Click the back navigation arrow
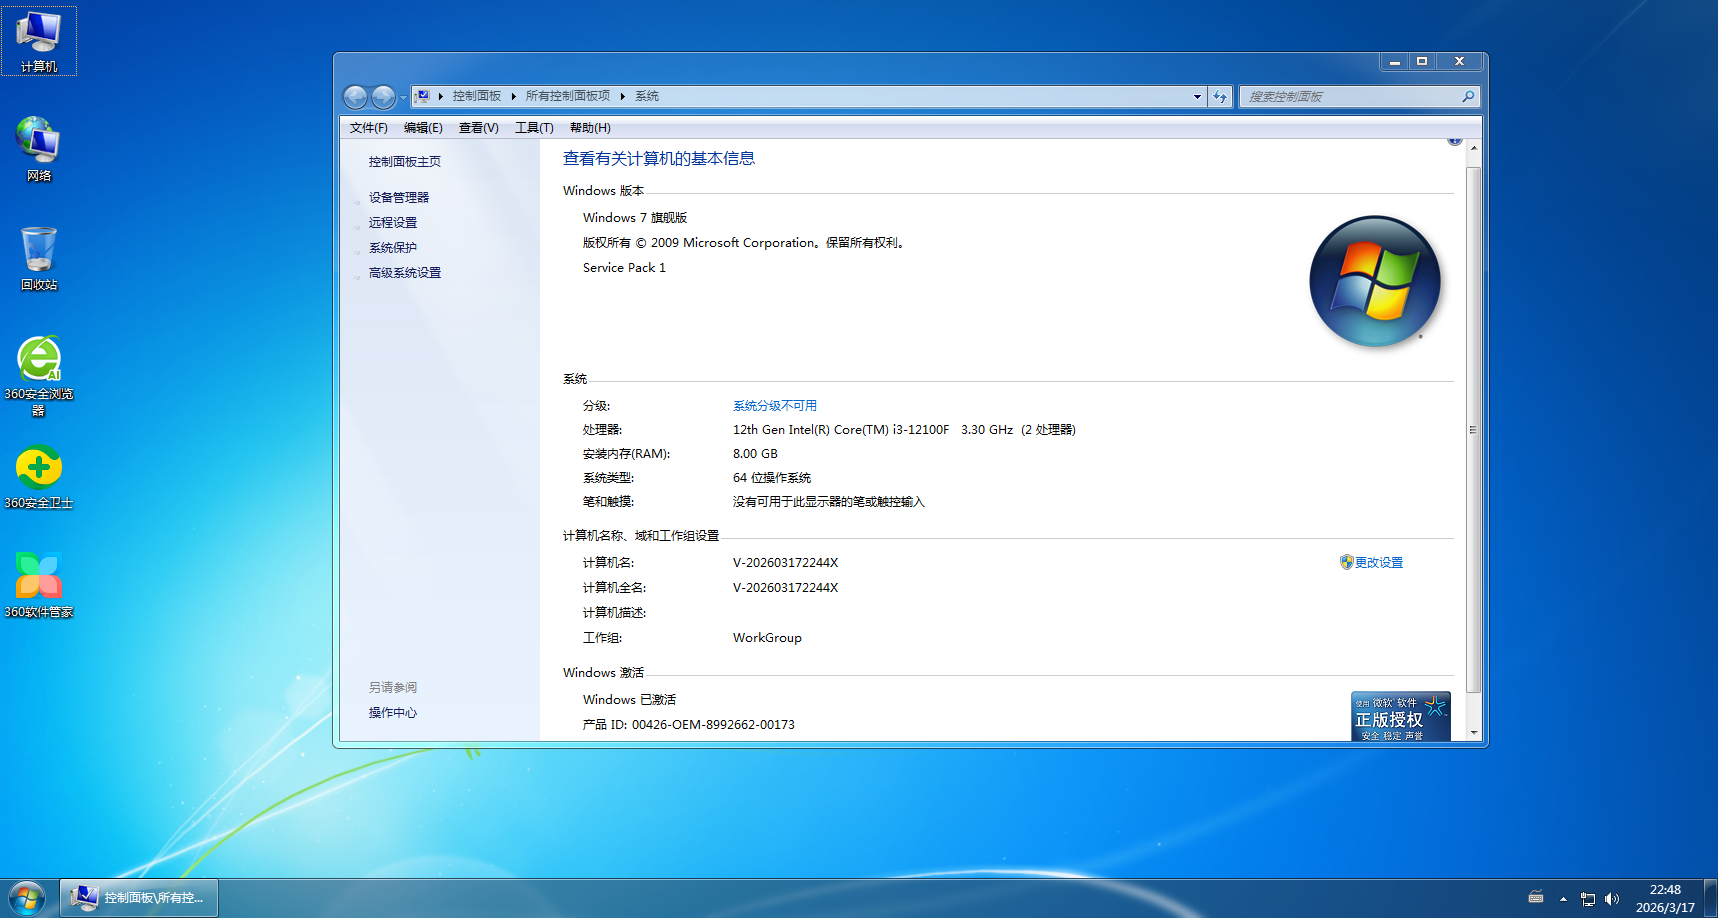Screen dimensions: 1718x918 356,96
